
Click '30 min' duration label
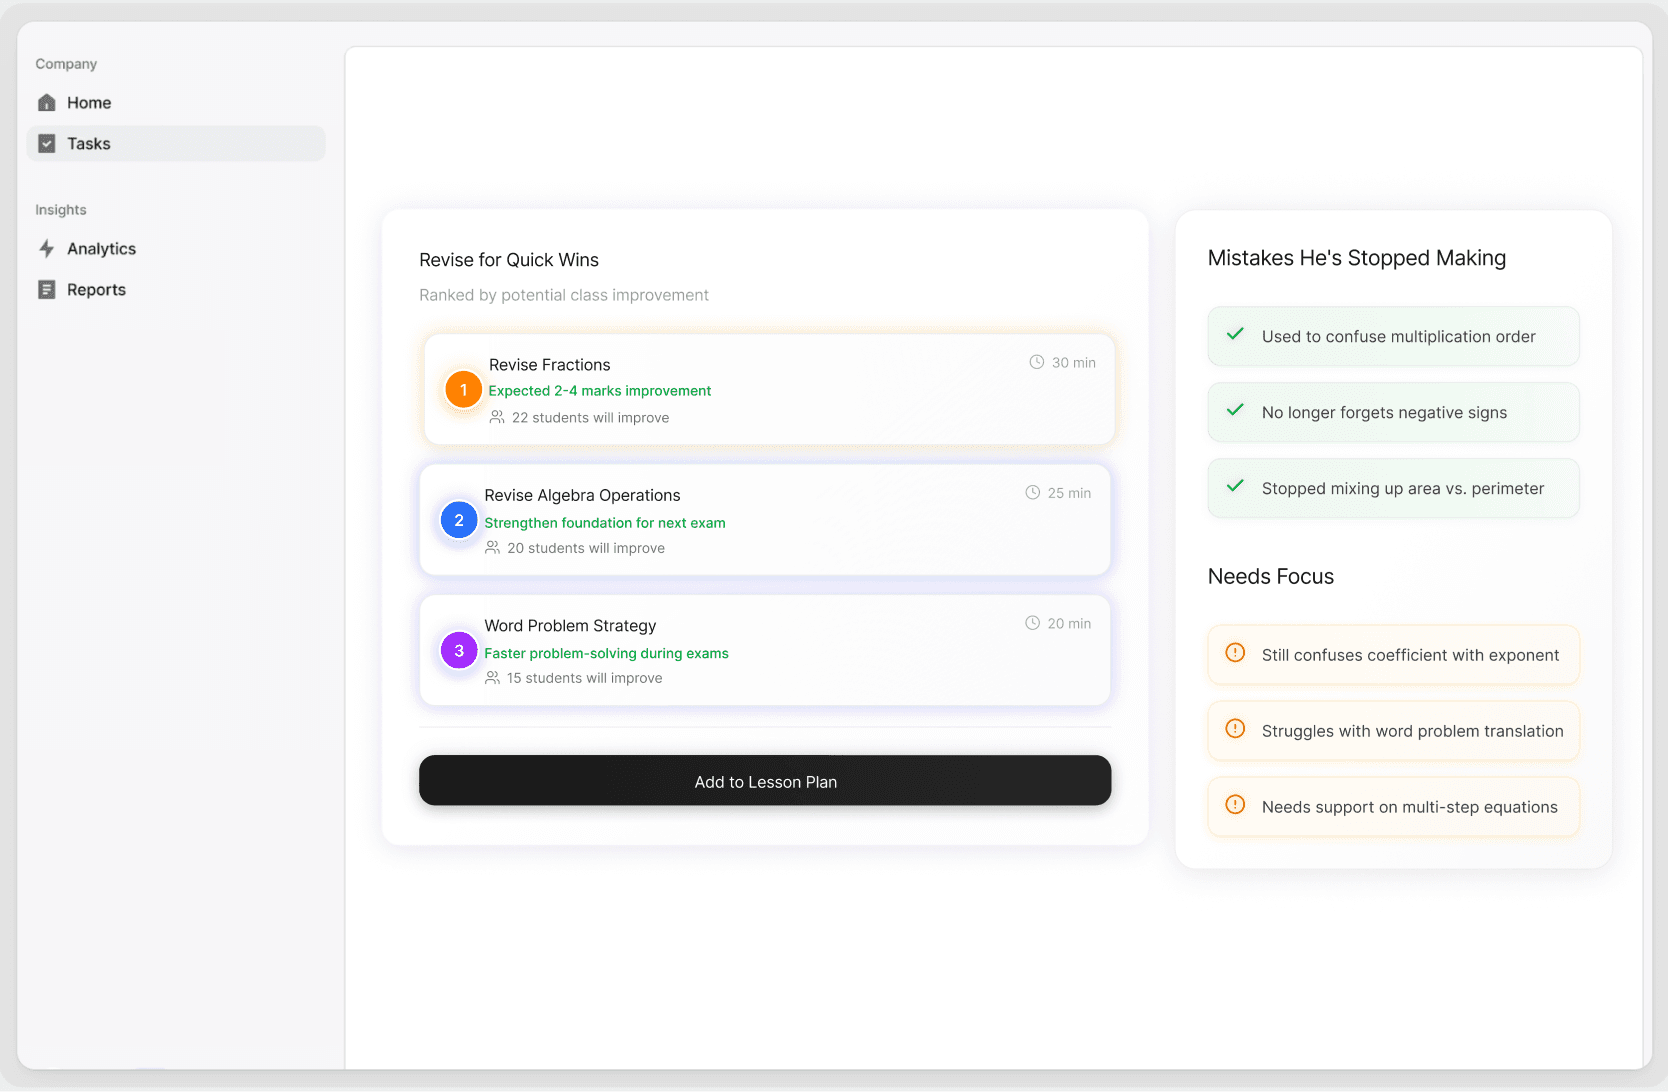[x=1074, y=363]
